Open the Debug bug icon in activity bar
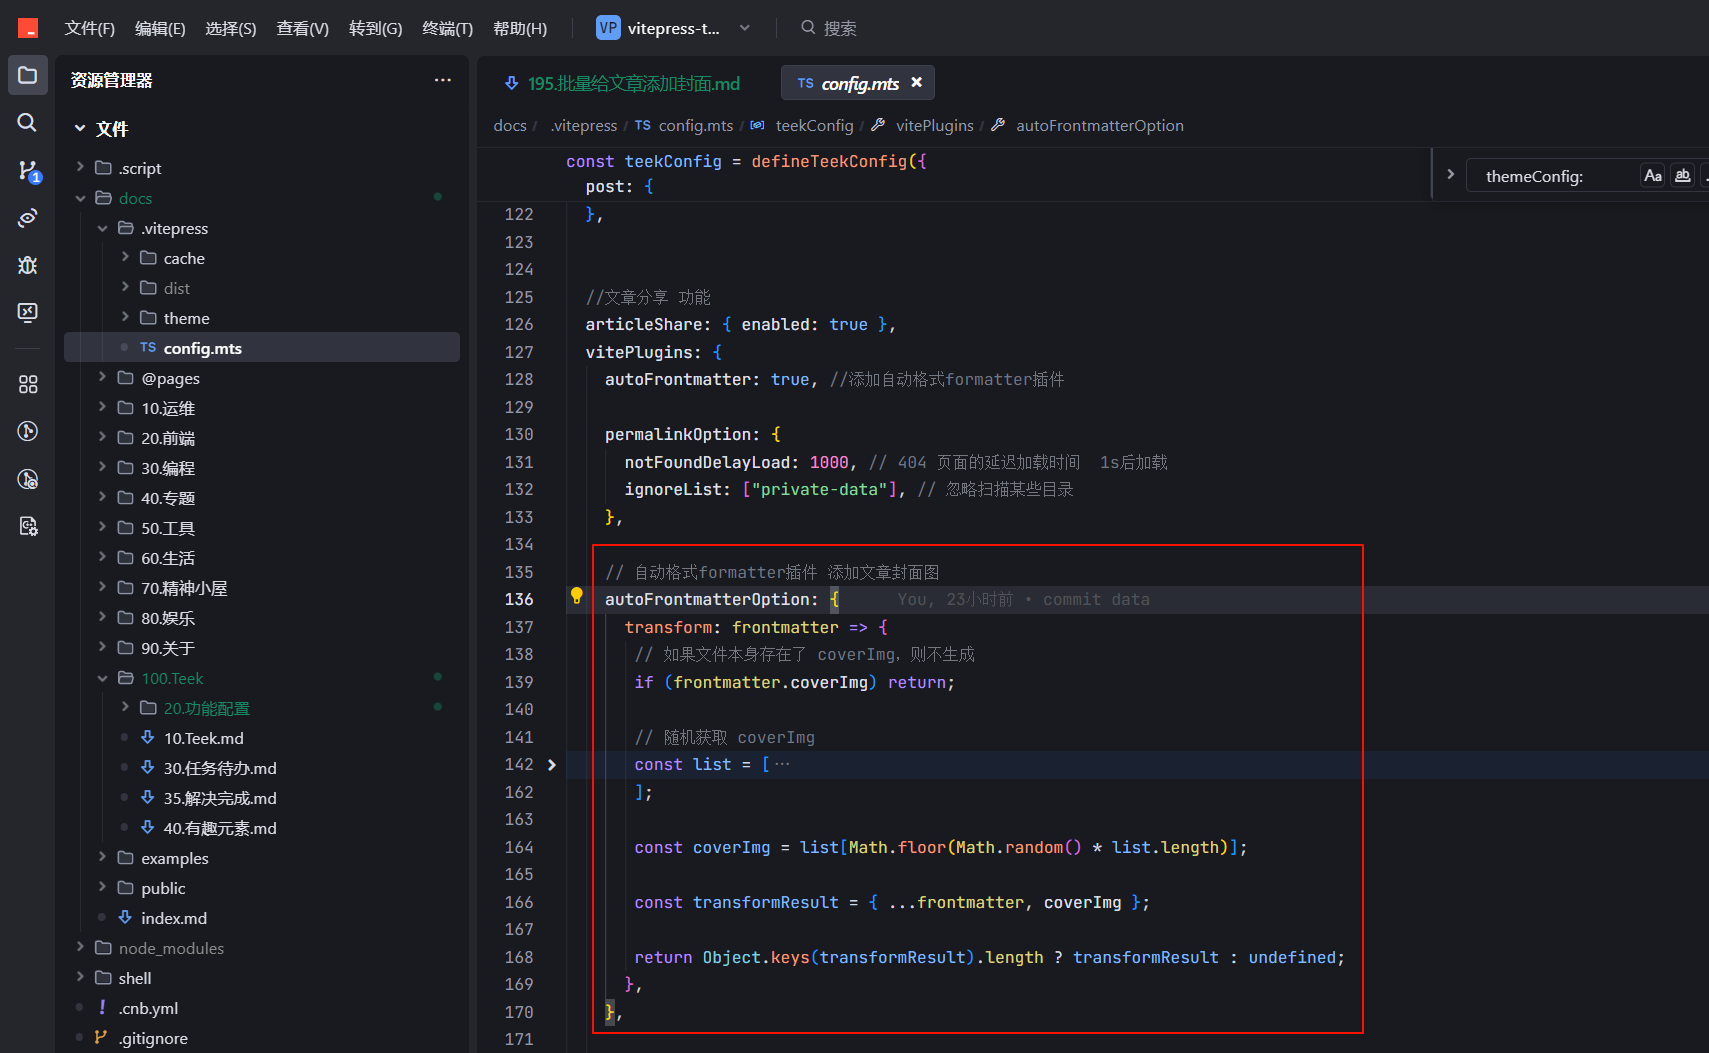This screenshot has width=1709, height=1053. 28,265
